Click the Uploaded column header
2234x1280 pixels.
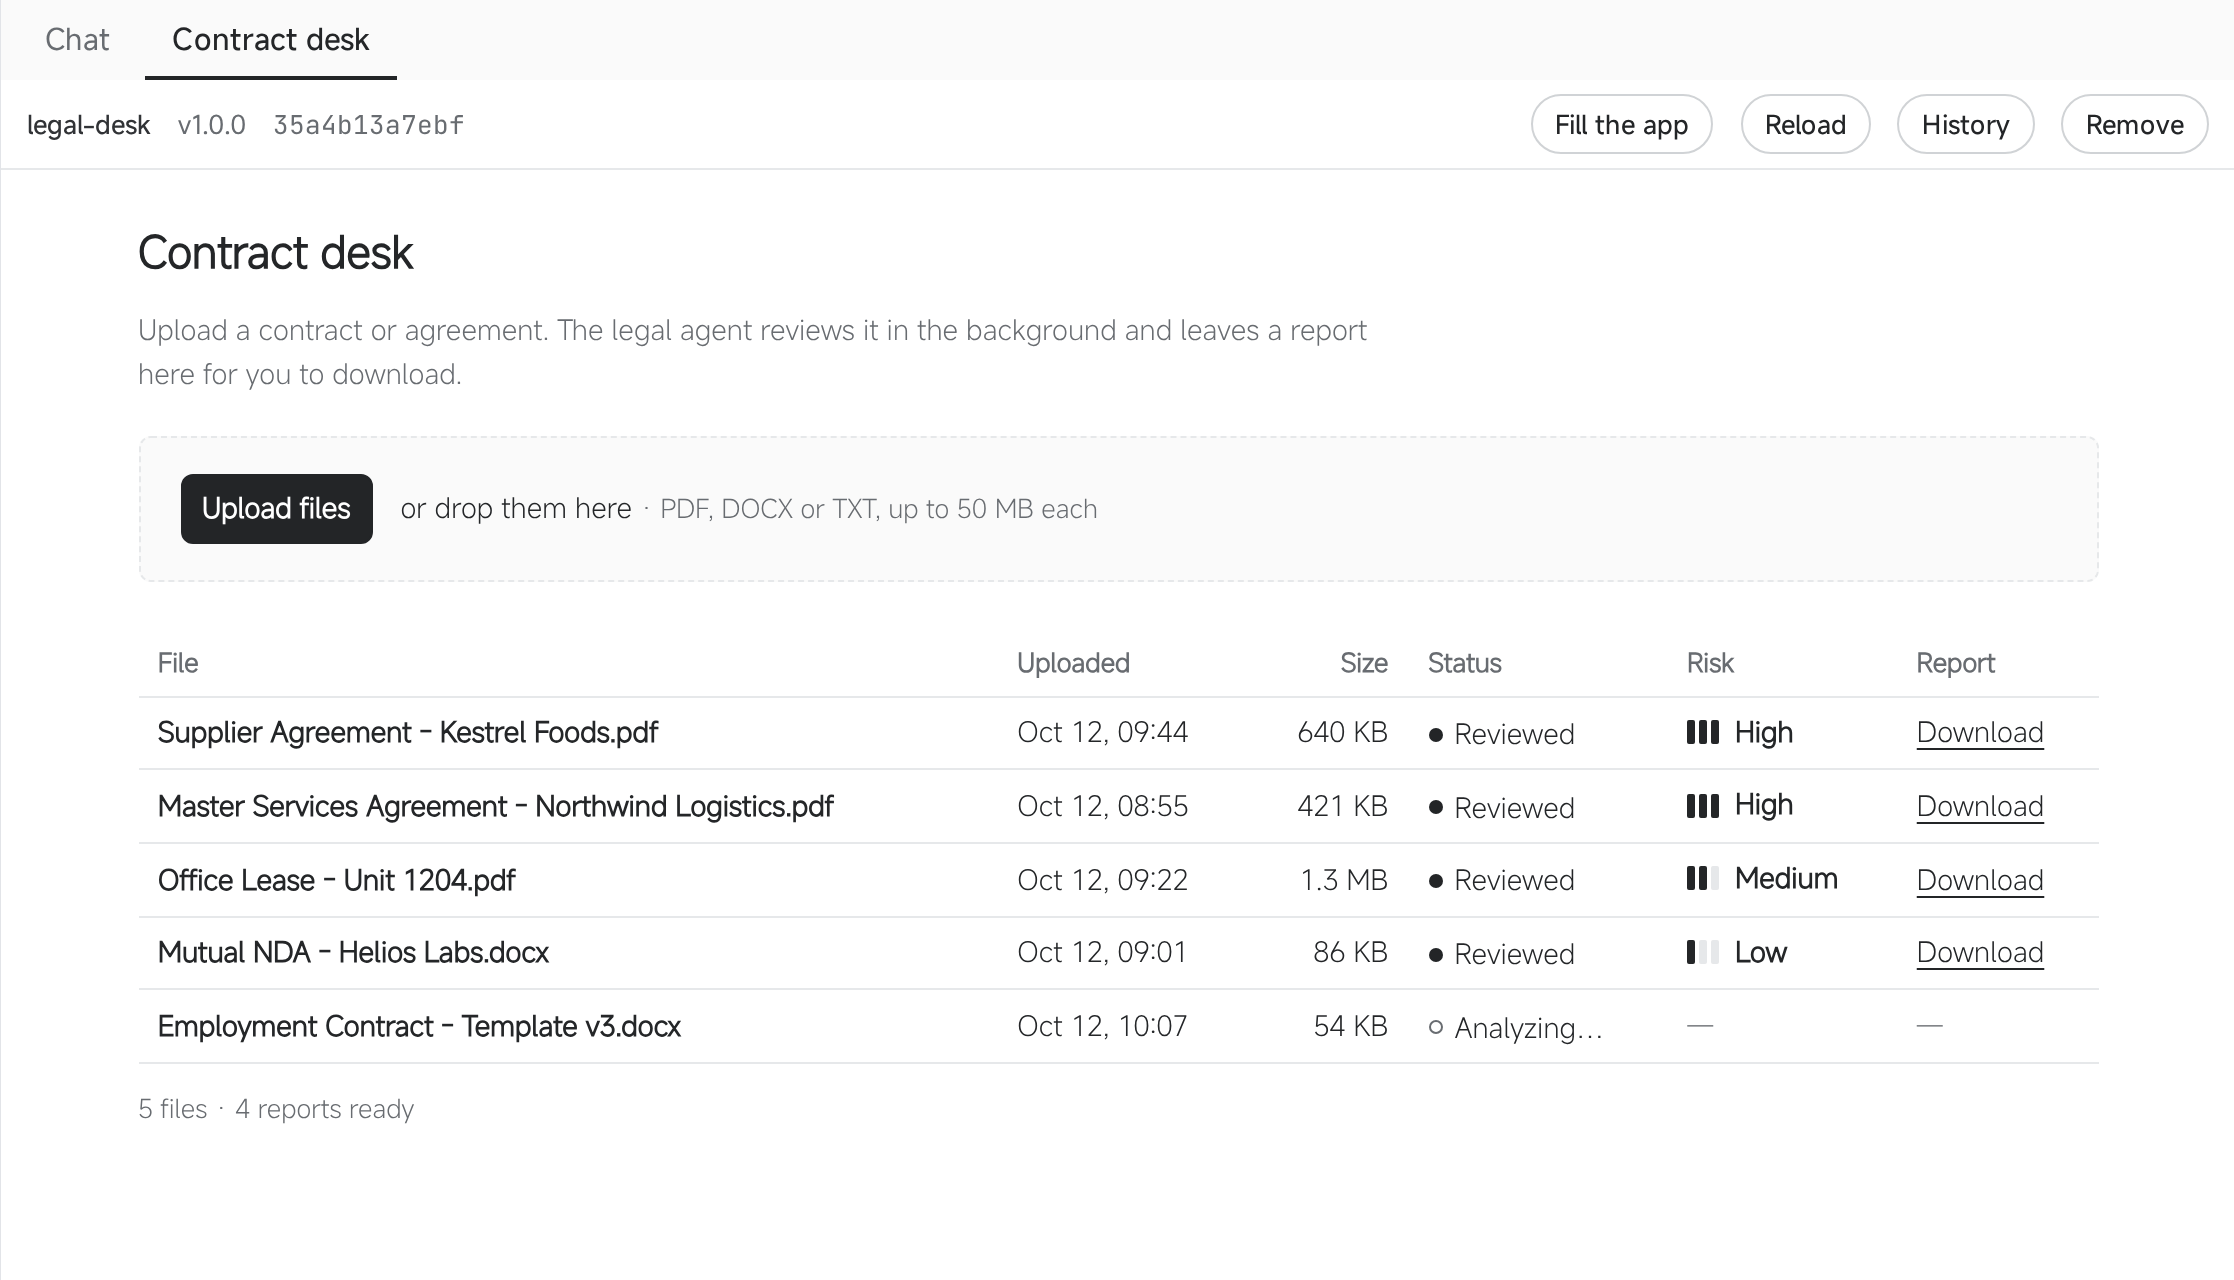click(1073, 663)
